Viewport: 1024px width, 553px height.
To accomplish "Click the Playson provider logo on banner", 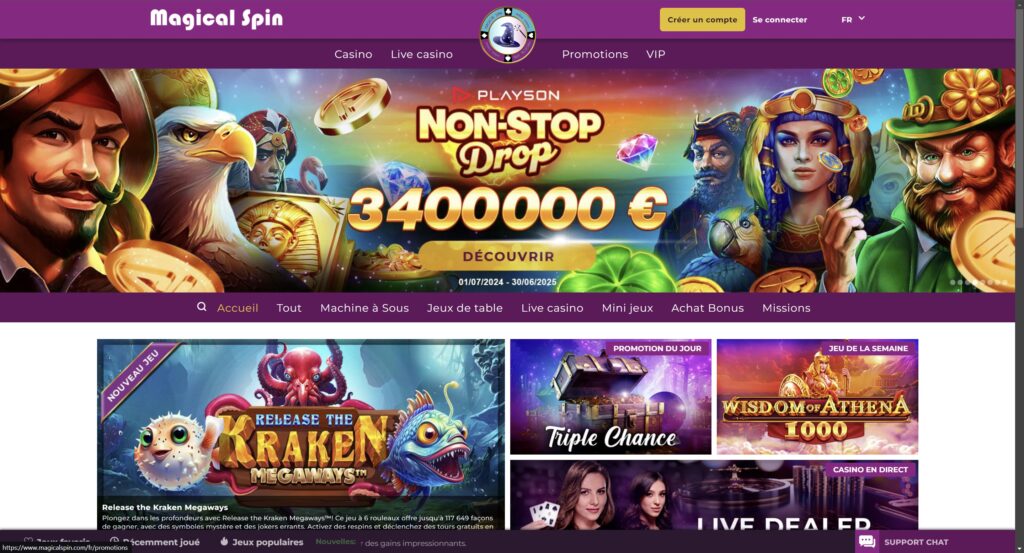I will click(x=506, y=95).
